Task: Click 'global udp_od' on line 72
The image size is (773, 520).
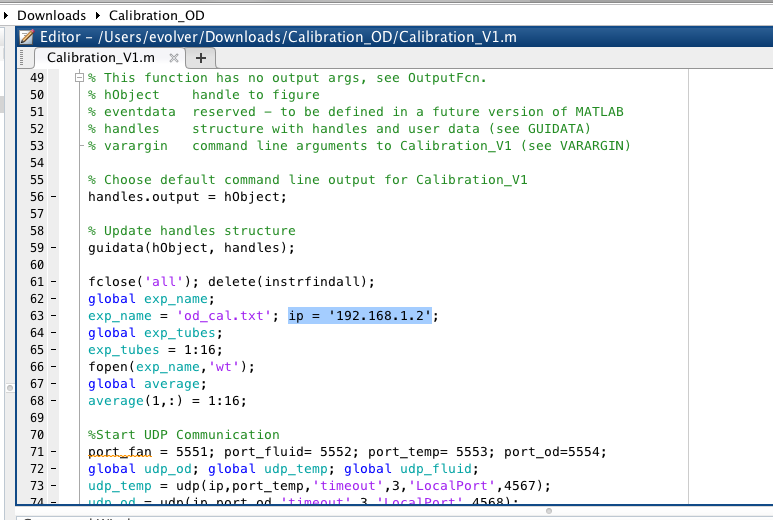Action: point(140,469)
